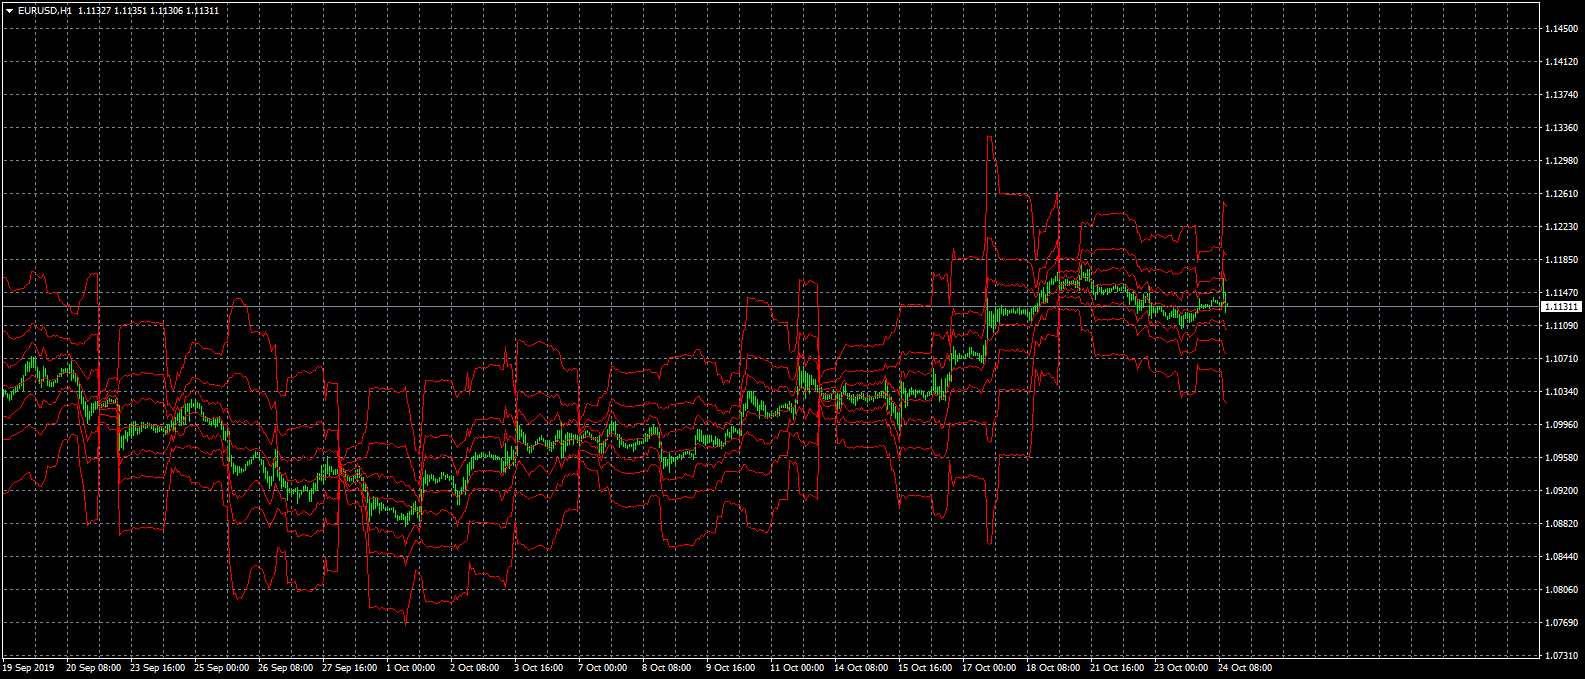Click the 7 Oct 00:00 time label
The image size is (1585, 679).
(603, 668)
